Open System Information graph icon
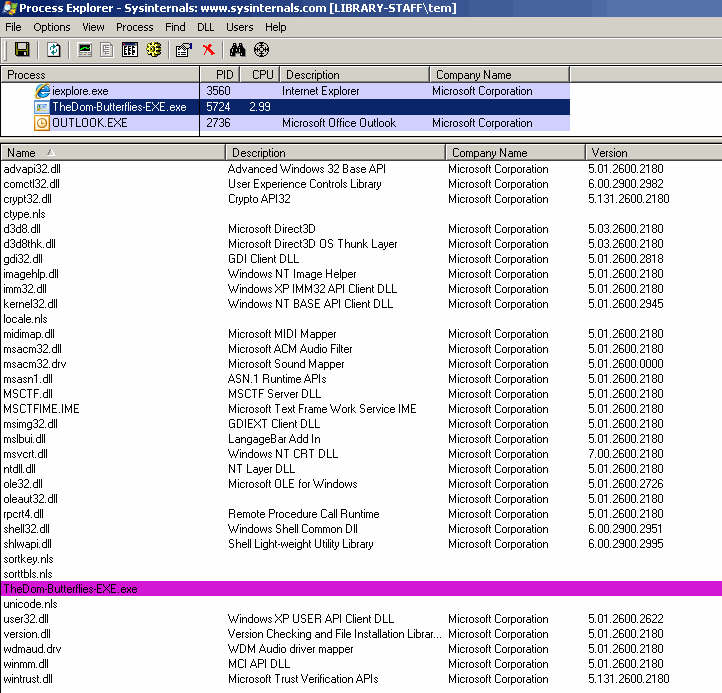This screenshot has width=722, height=693. 85,50
